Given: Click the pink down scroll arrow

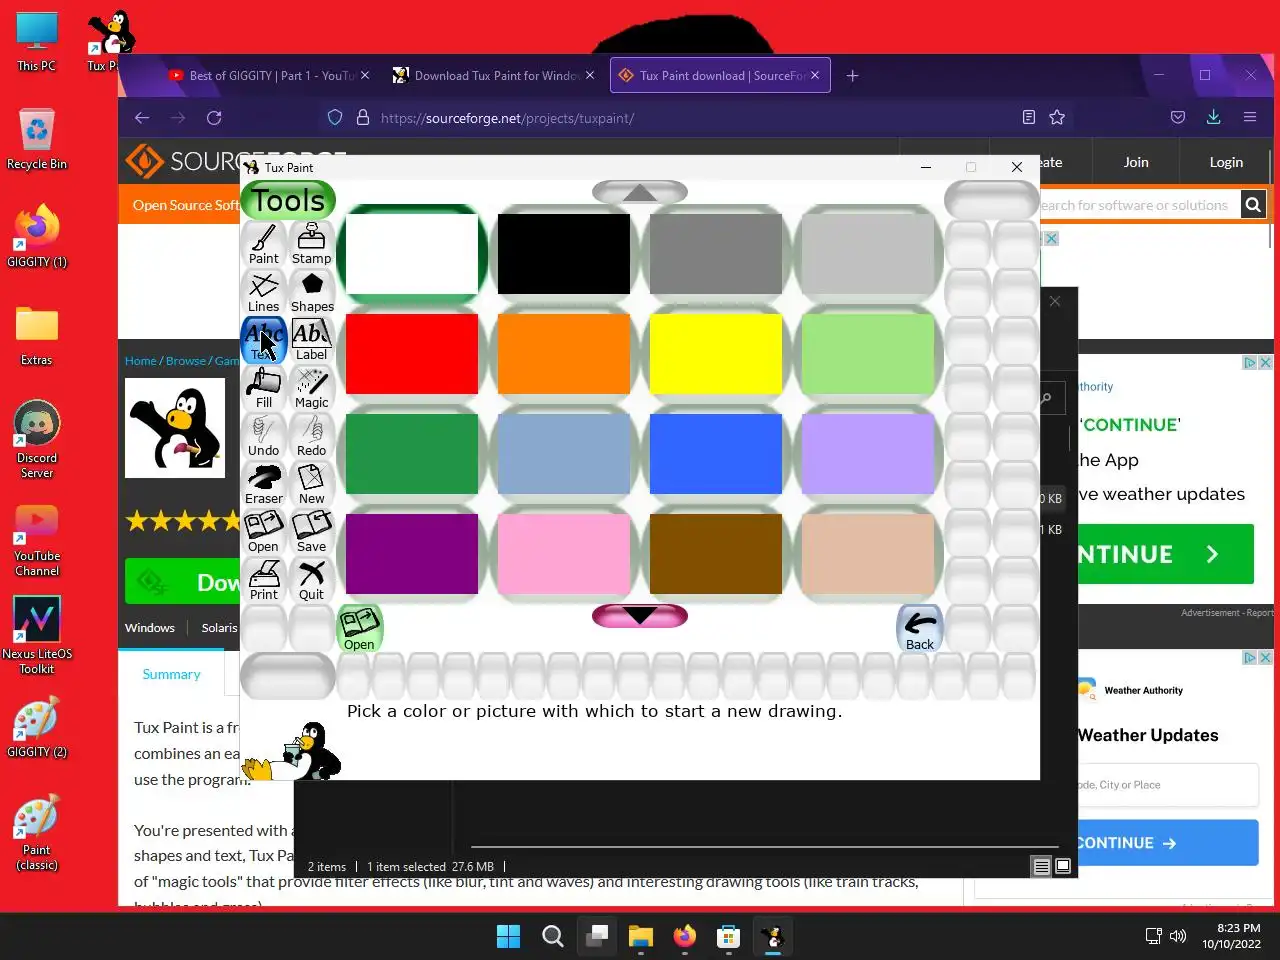Looking at the screenshot, I should [x=640, y=616].
